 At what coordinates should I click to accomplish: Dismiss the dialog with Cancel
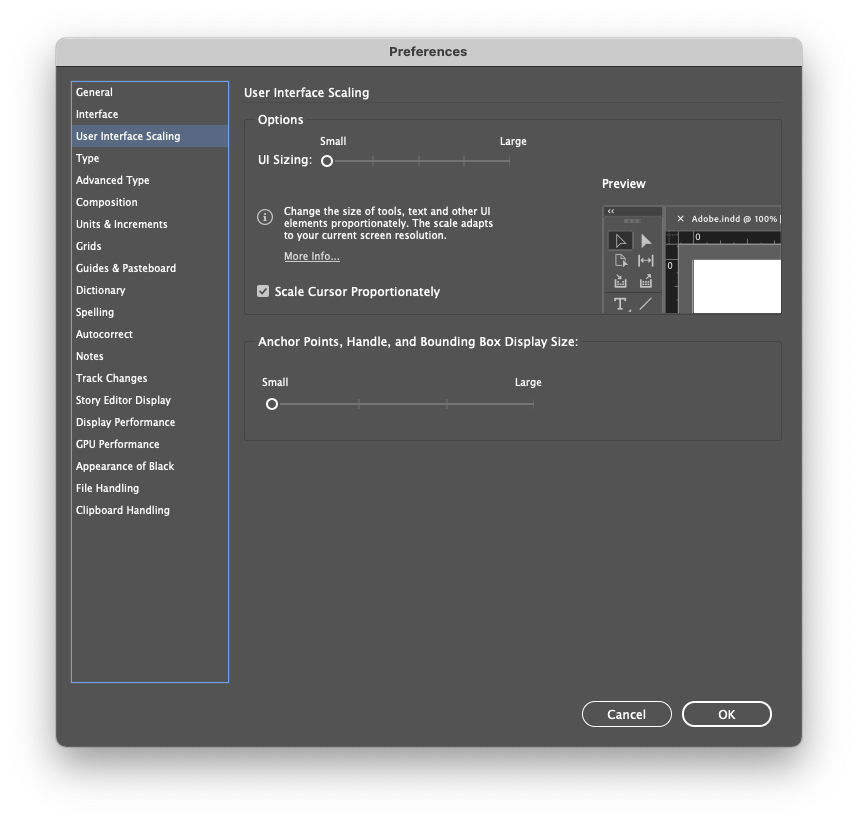626,714
